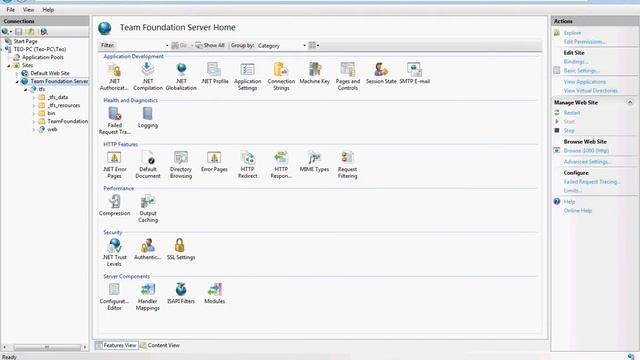Screen dimensions: 640x360
Task: Open Session State feature
Action: pyautogui.click(x=381, y=73)
